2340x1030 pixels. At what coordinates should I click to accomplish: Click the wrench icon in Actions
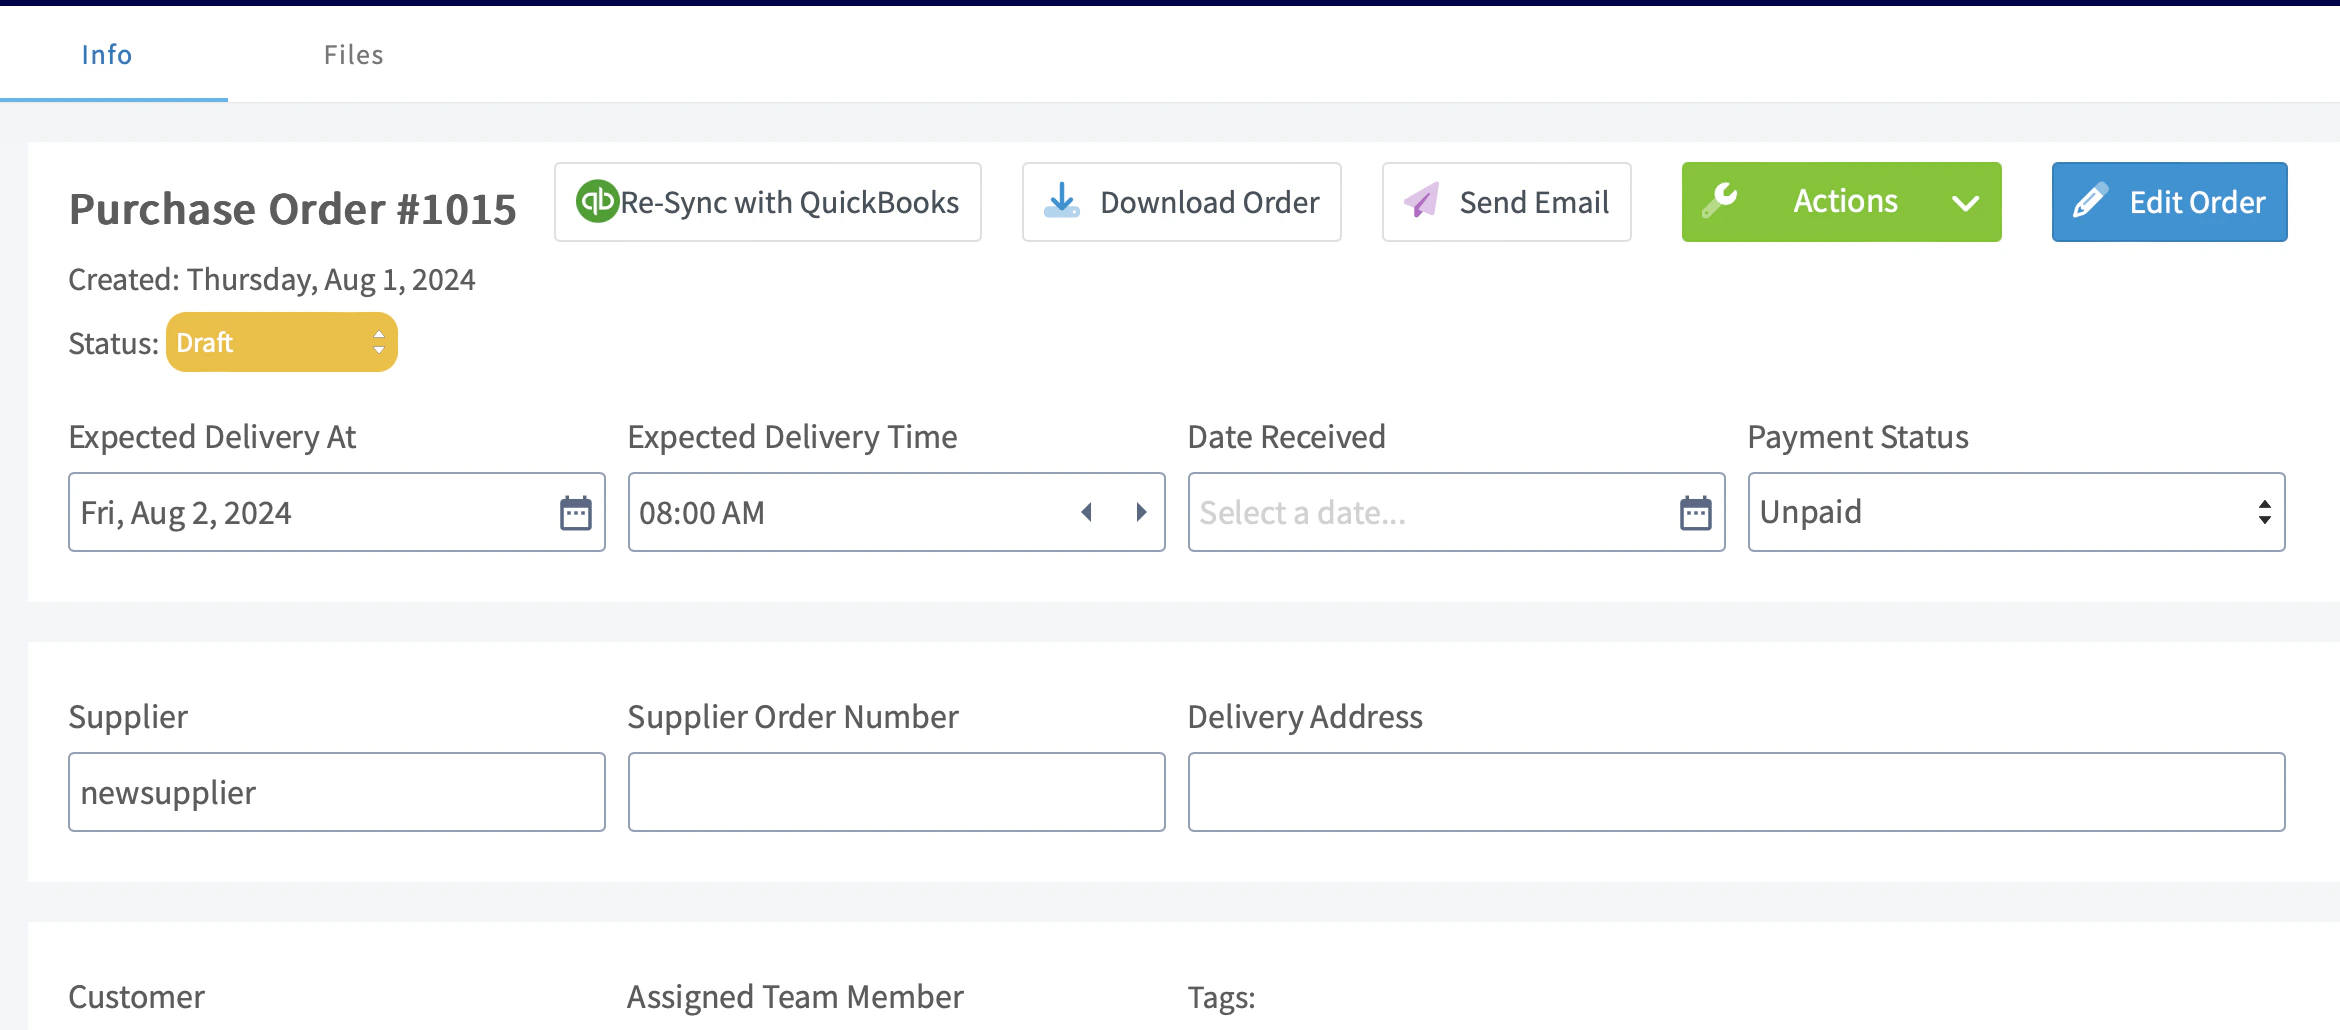pyautogui.click(x=1720, y=200)
